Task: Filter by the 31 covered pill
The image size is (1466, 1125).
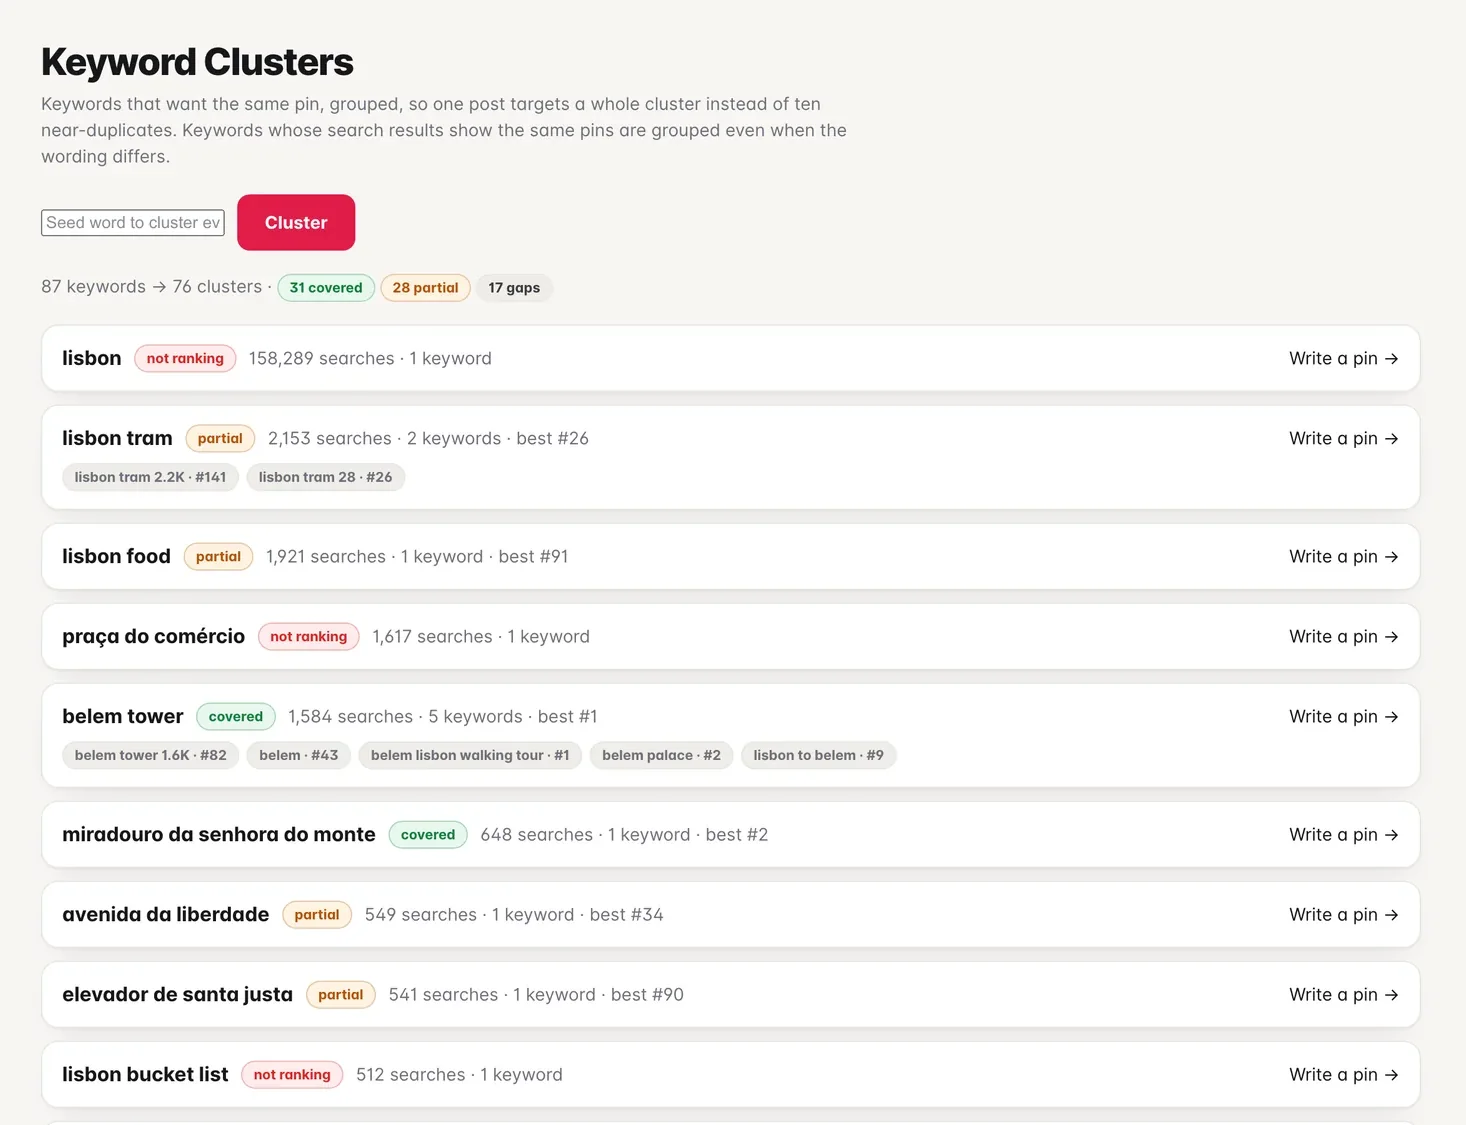Action: coord(326,287)
